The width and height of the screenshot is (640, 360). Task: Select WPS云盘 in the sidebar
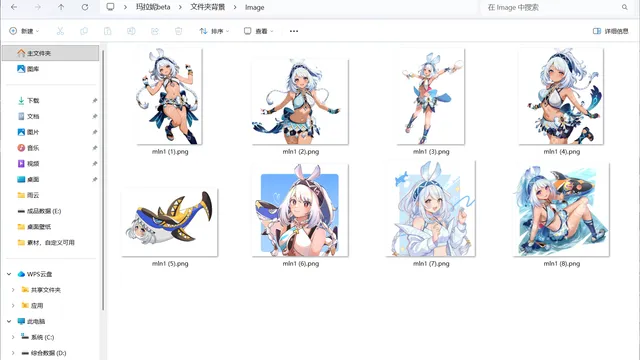point(35,274)
